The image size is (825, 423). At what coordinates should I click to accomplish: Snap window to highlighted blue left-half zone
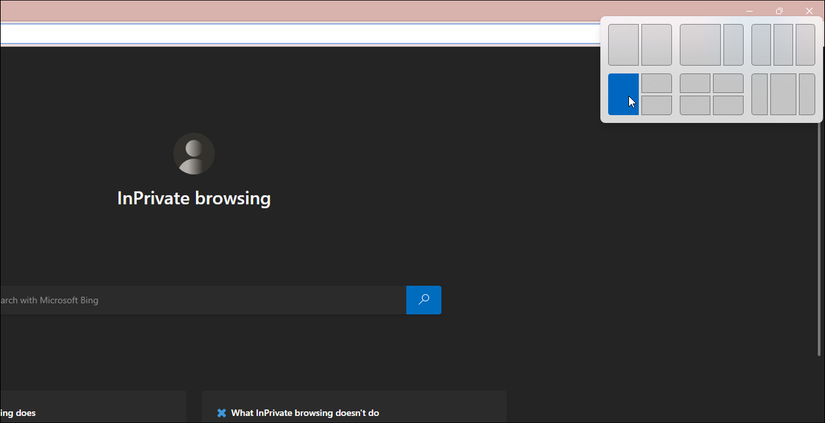pyautogui.click(x=623, y=94)
